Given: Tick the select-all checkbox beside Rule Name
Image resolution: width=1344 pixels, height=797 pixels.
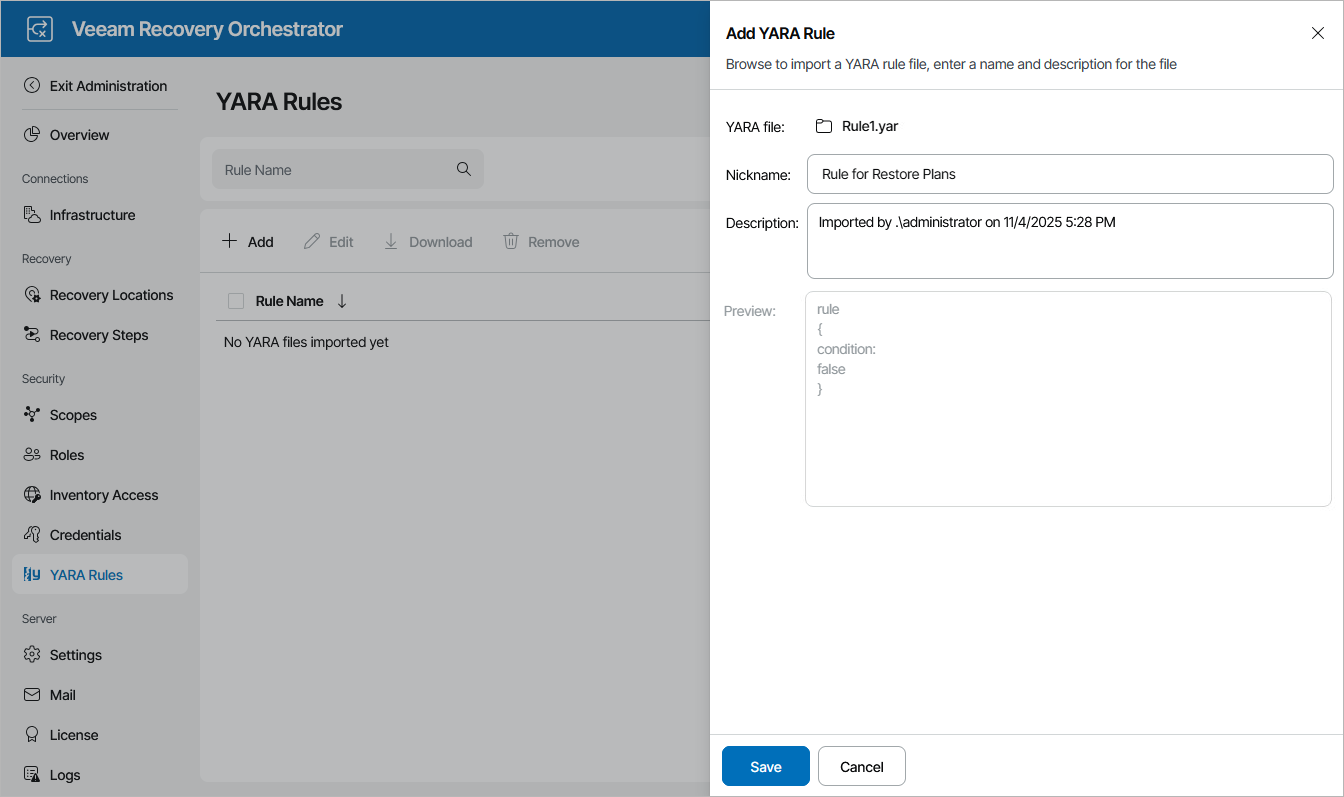Looking at the screenshot, I should [236, 301].
